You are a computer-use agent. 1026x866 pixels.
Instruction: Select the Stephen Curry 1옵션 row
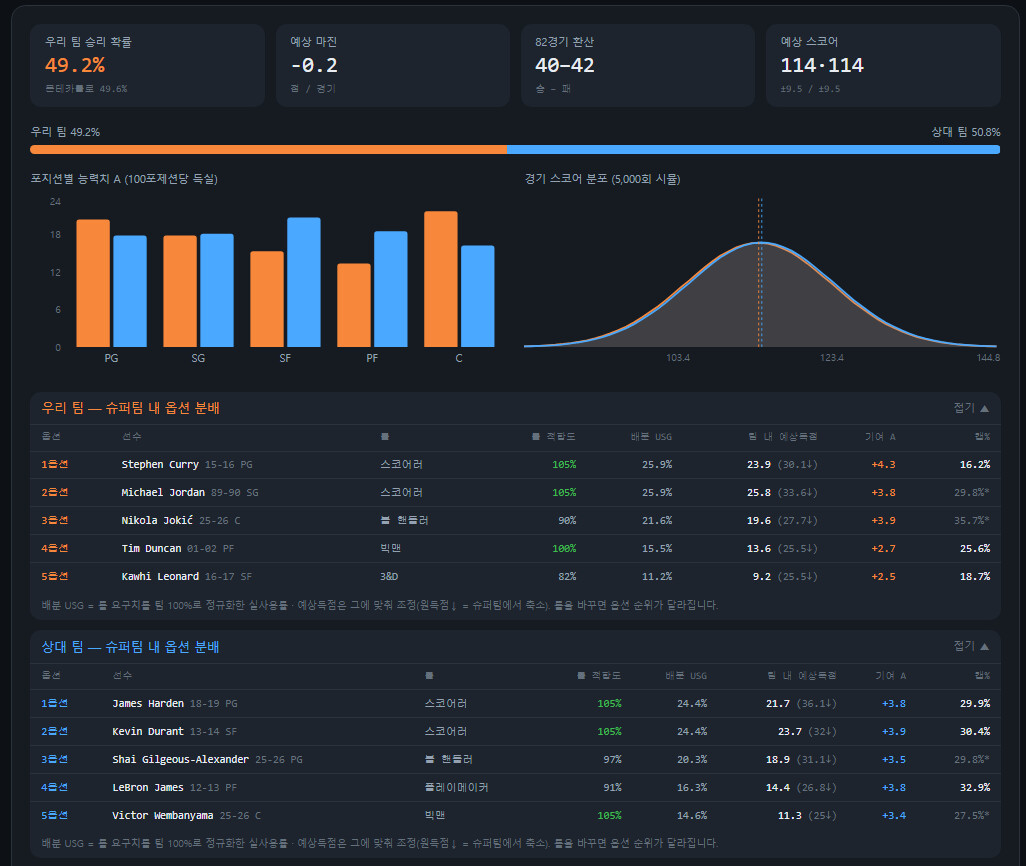(x=515, y=464)
